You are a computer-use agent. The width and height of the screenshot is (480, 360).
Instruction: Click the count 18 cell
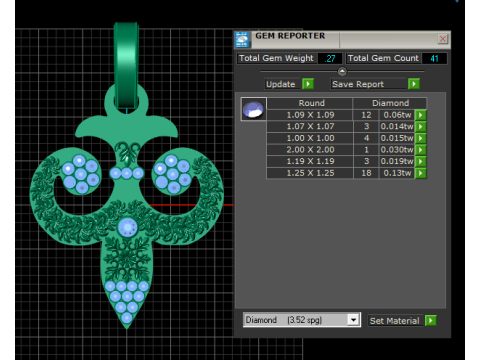click(x=366, y=173)
